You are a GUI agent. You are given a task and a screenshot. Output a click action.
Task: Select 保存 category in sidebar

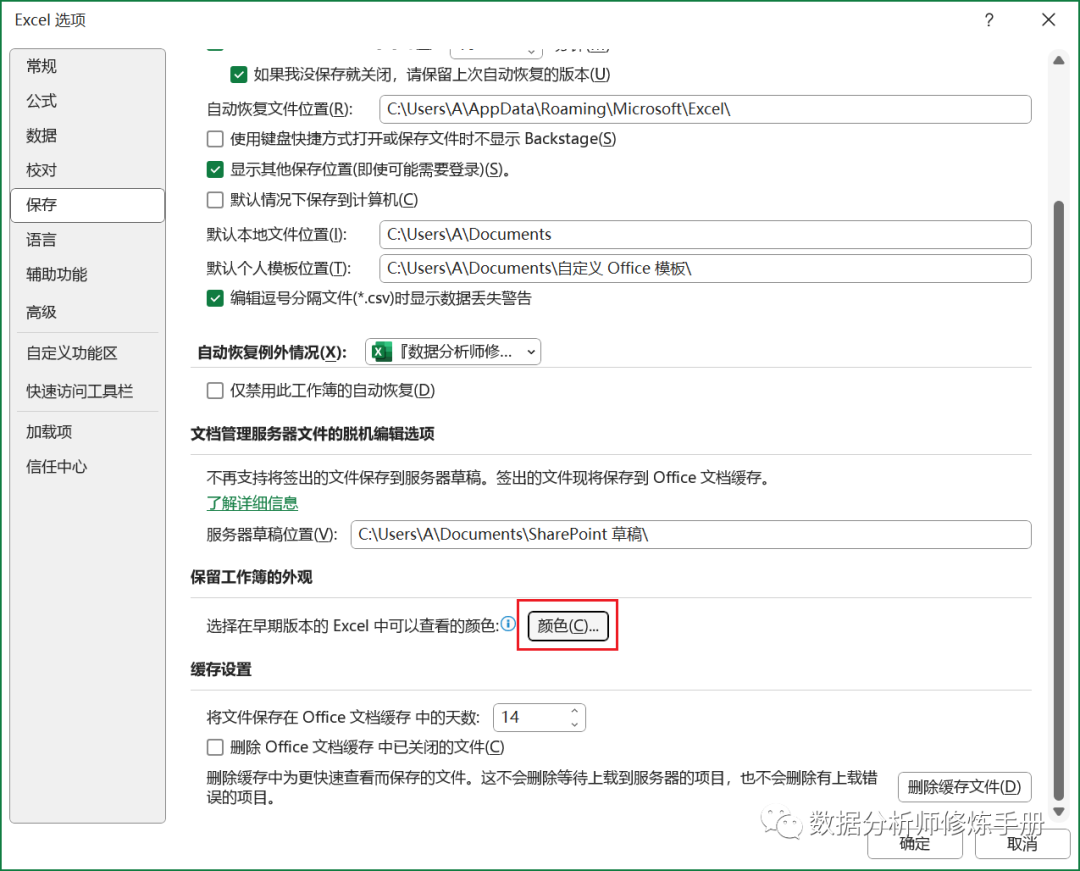click(87, 204)
